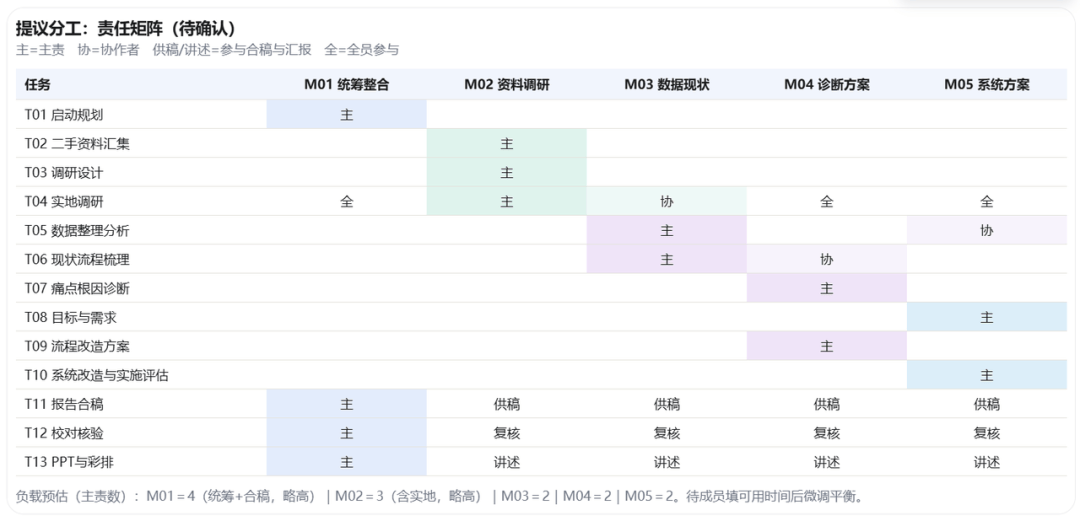
Task: Select the T10 系统改造与实施评估 row label
Action: pyautogui.click(x=96, y=376)
